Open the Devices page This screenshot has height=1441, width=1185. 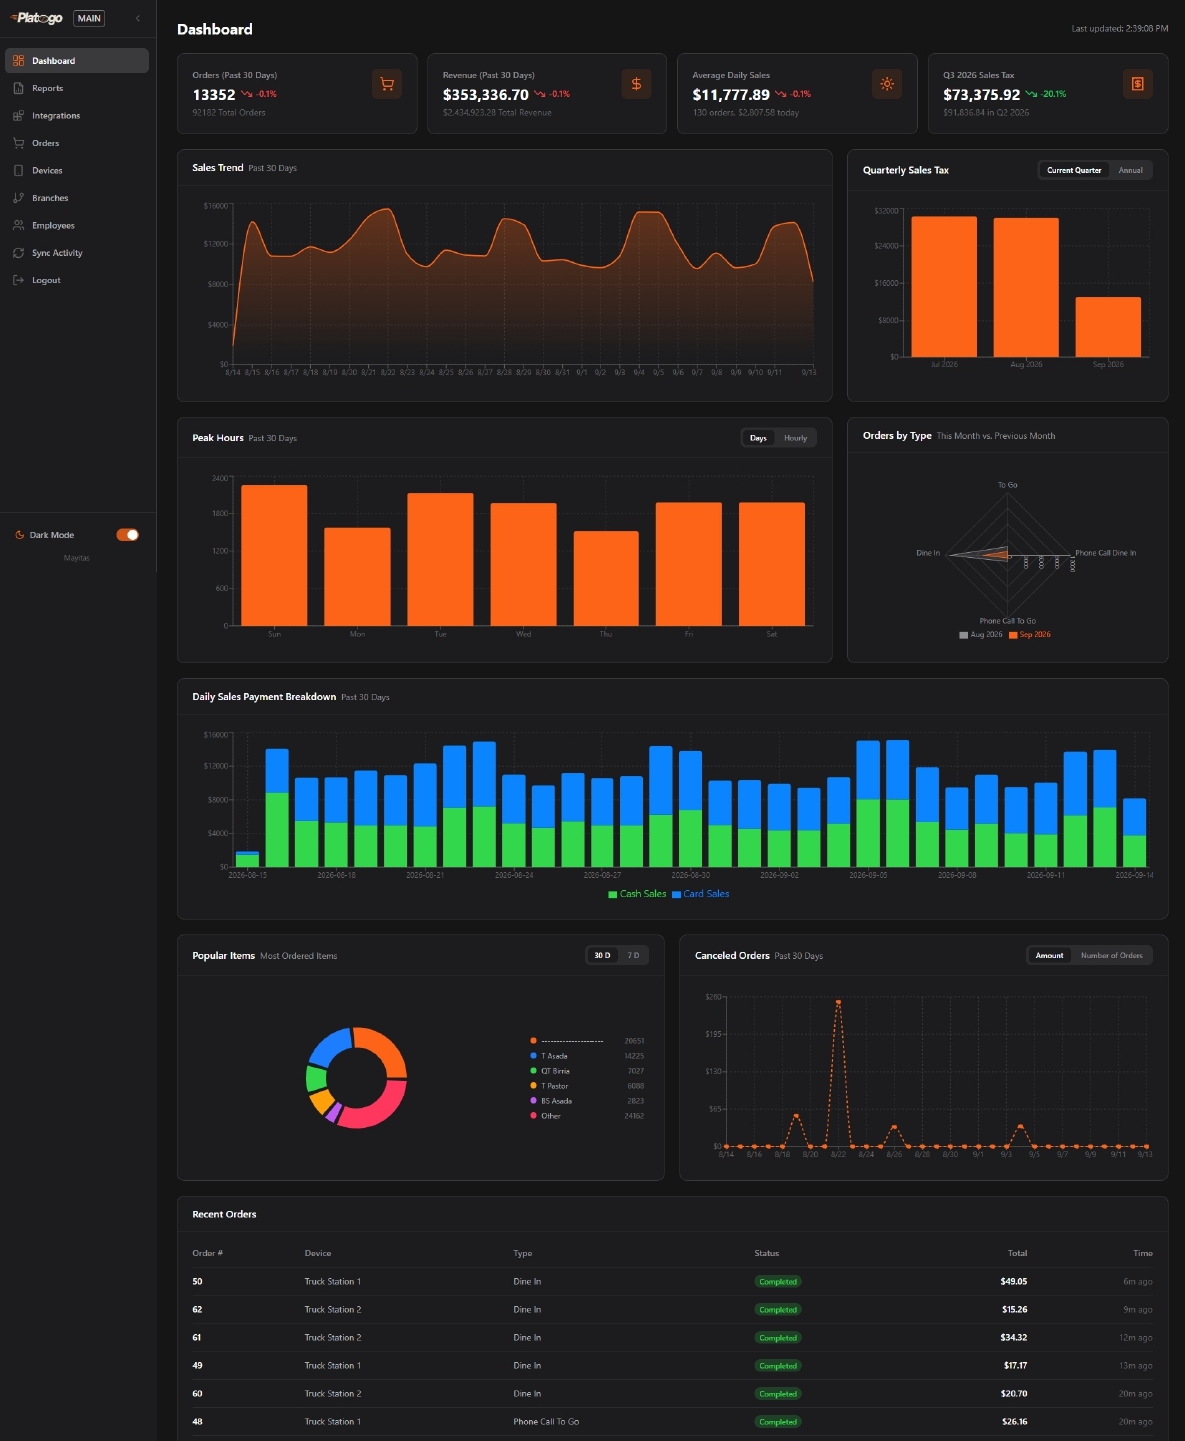pyautogui.click(x=76, y=171)
